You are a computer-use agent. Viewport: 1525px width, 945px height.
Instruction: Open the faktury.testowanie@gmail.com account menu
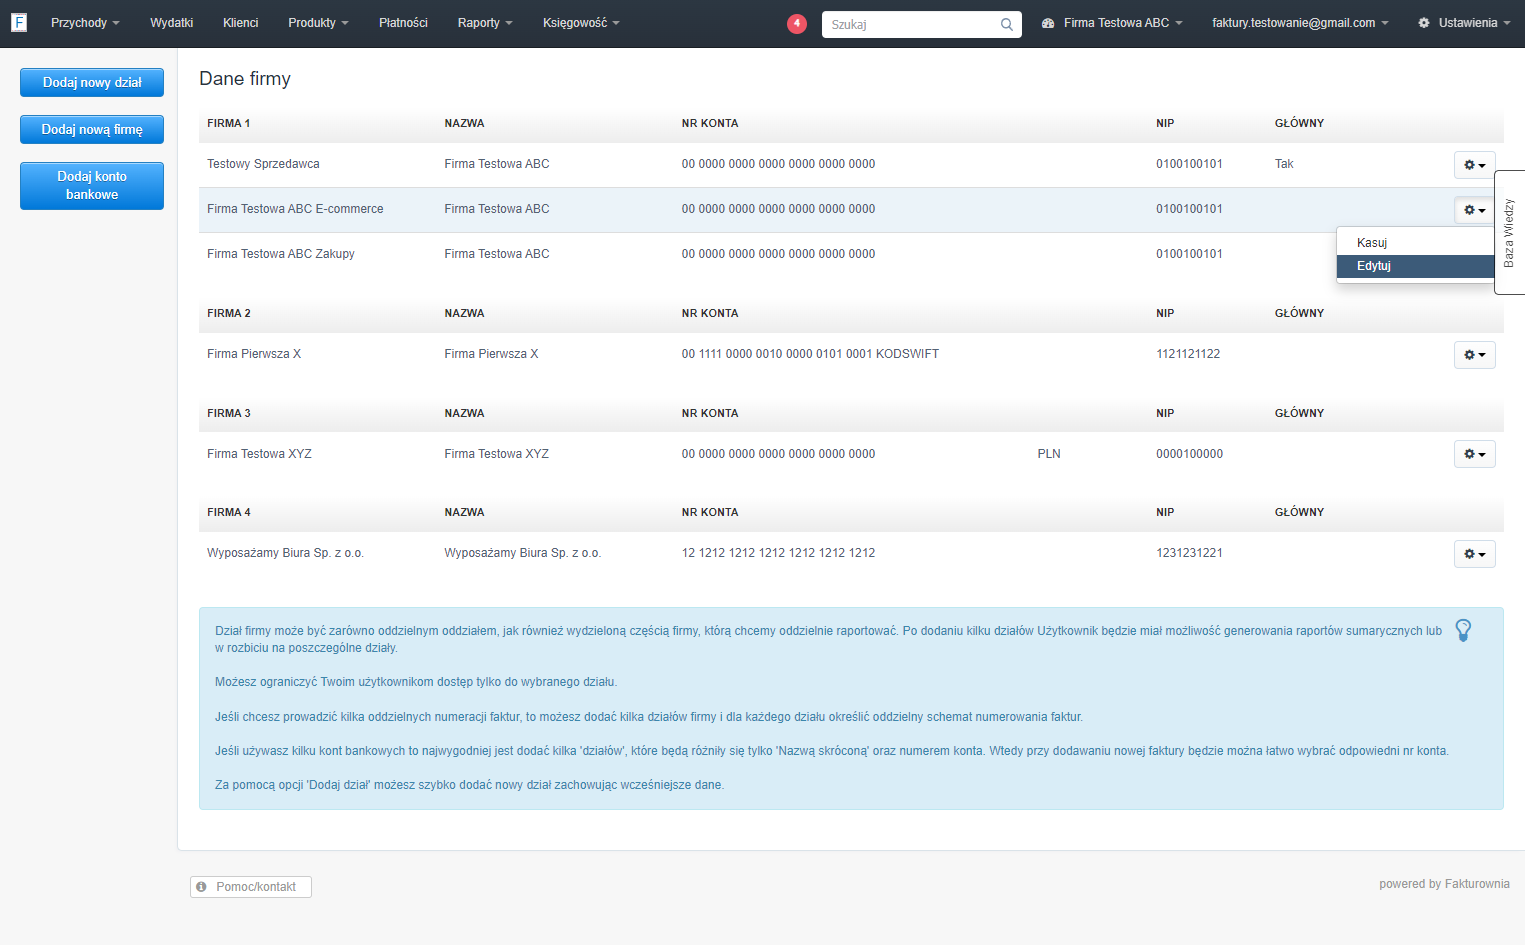1300,23
